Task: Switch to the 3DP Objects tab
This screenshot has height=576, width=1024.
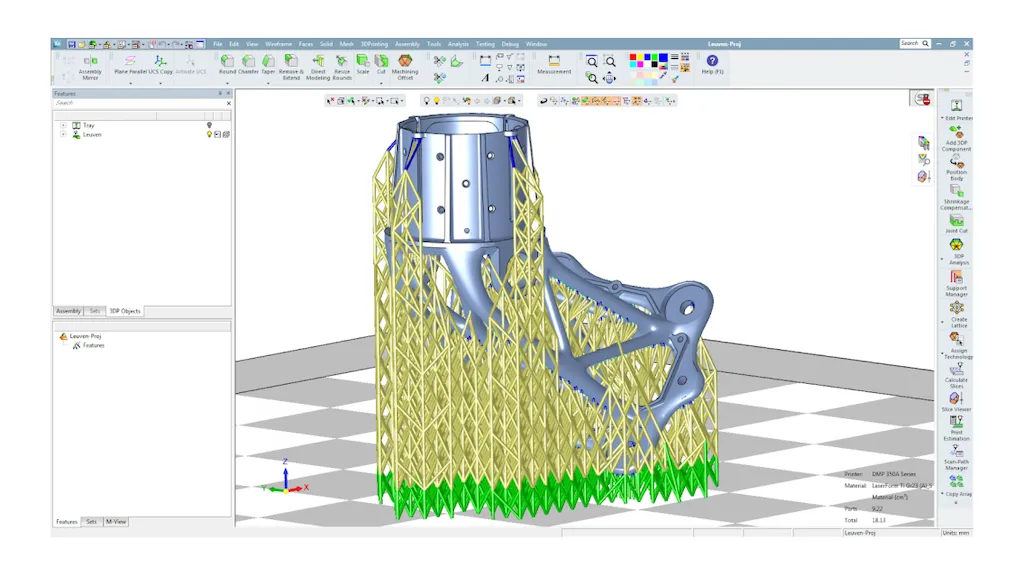Action: tap(124, 311)
